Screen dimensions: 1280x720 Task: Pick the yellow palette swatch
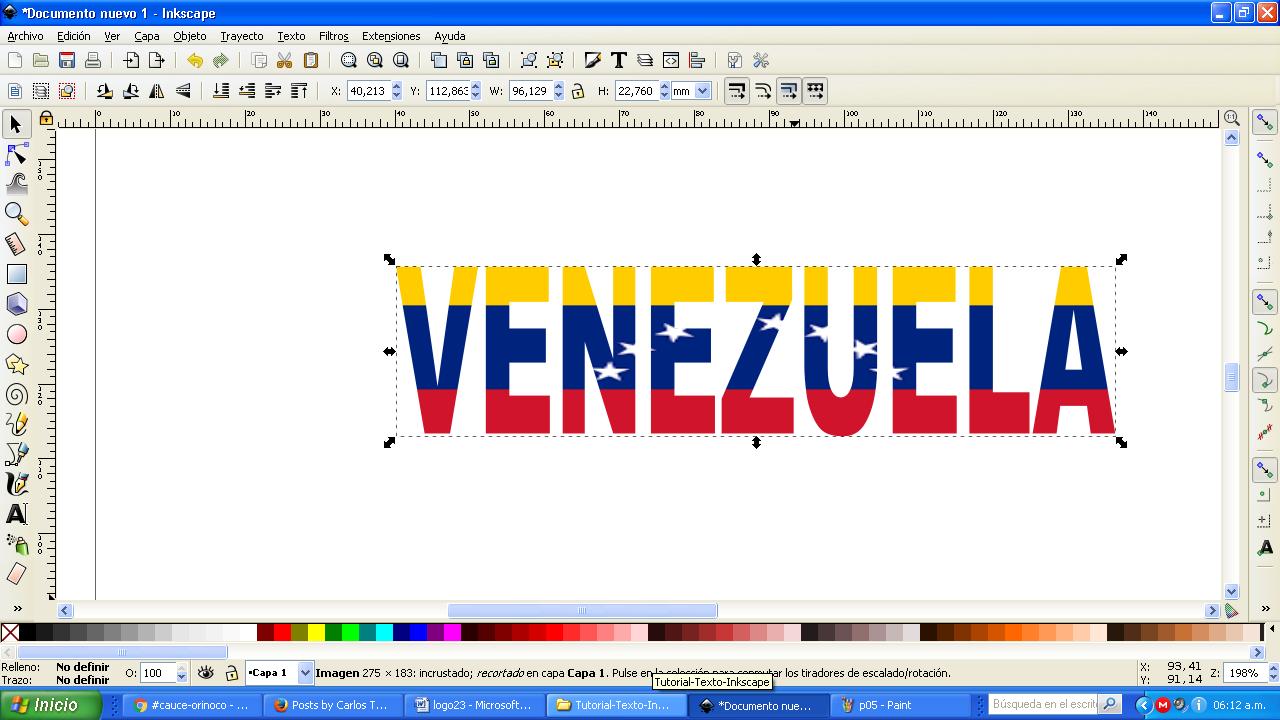click(x=316, y=632)
